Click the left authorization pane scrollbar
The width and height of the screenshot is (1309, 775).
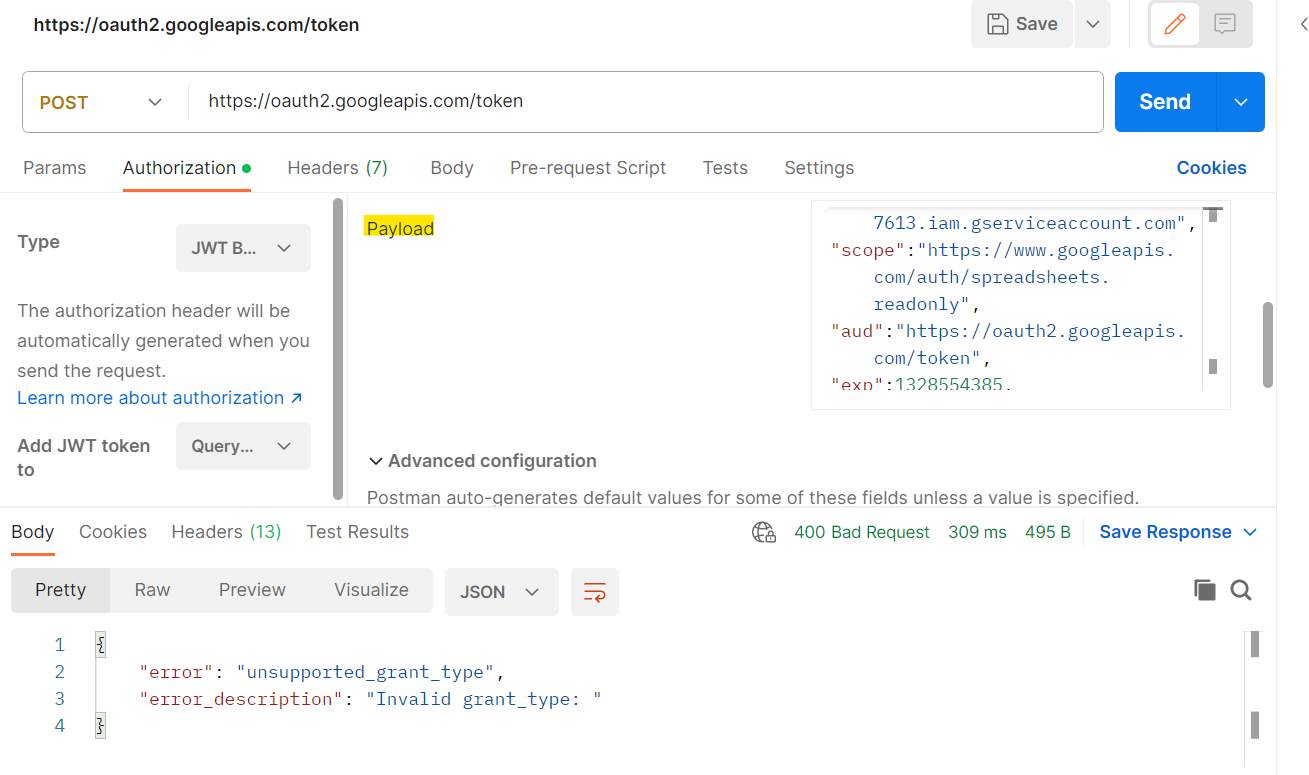point(338,348)
